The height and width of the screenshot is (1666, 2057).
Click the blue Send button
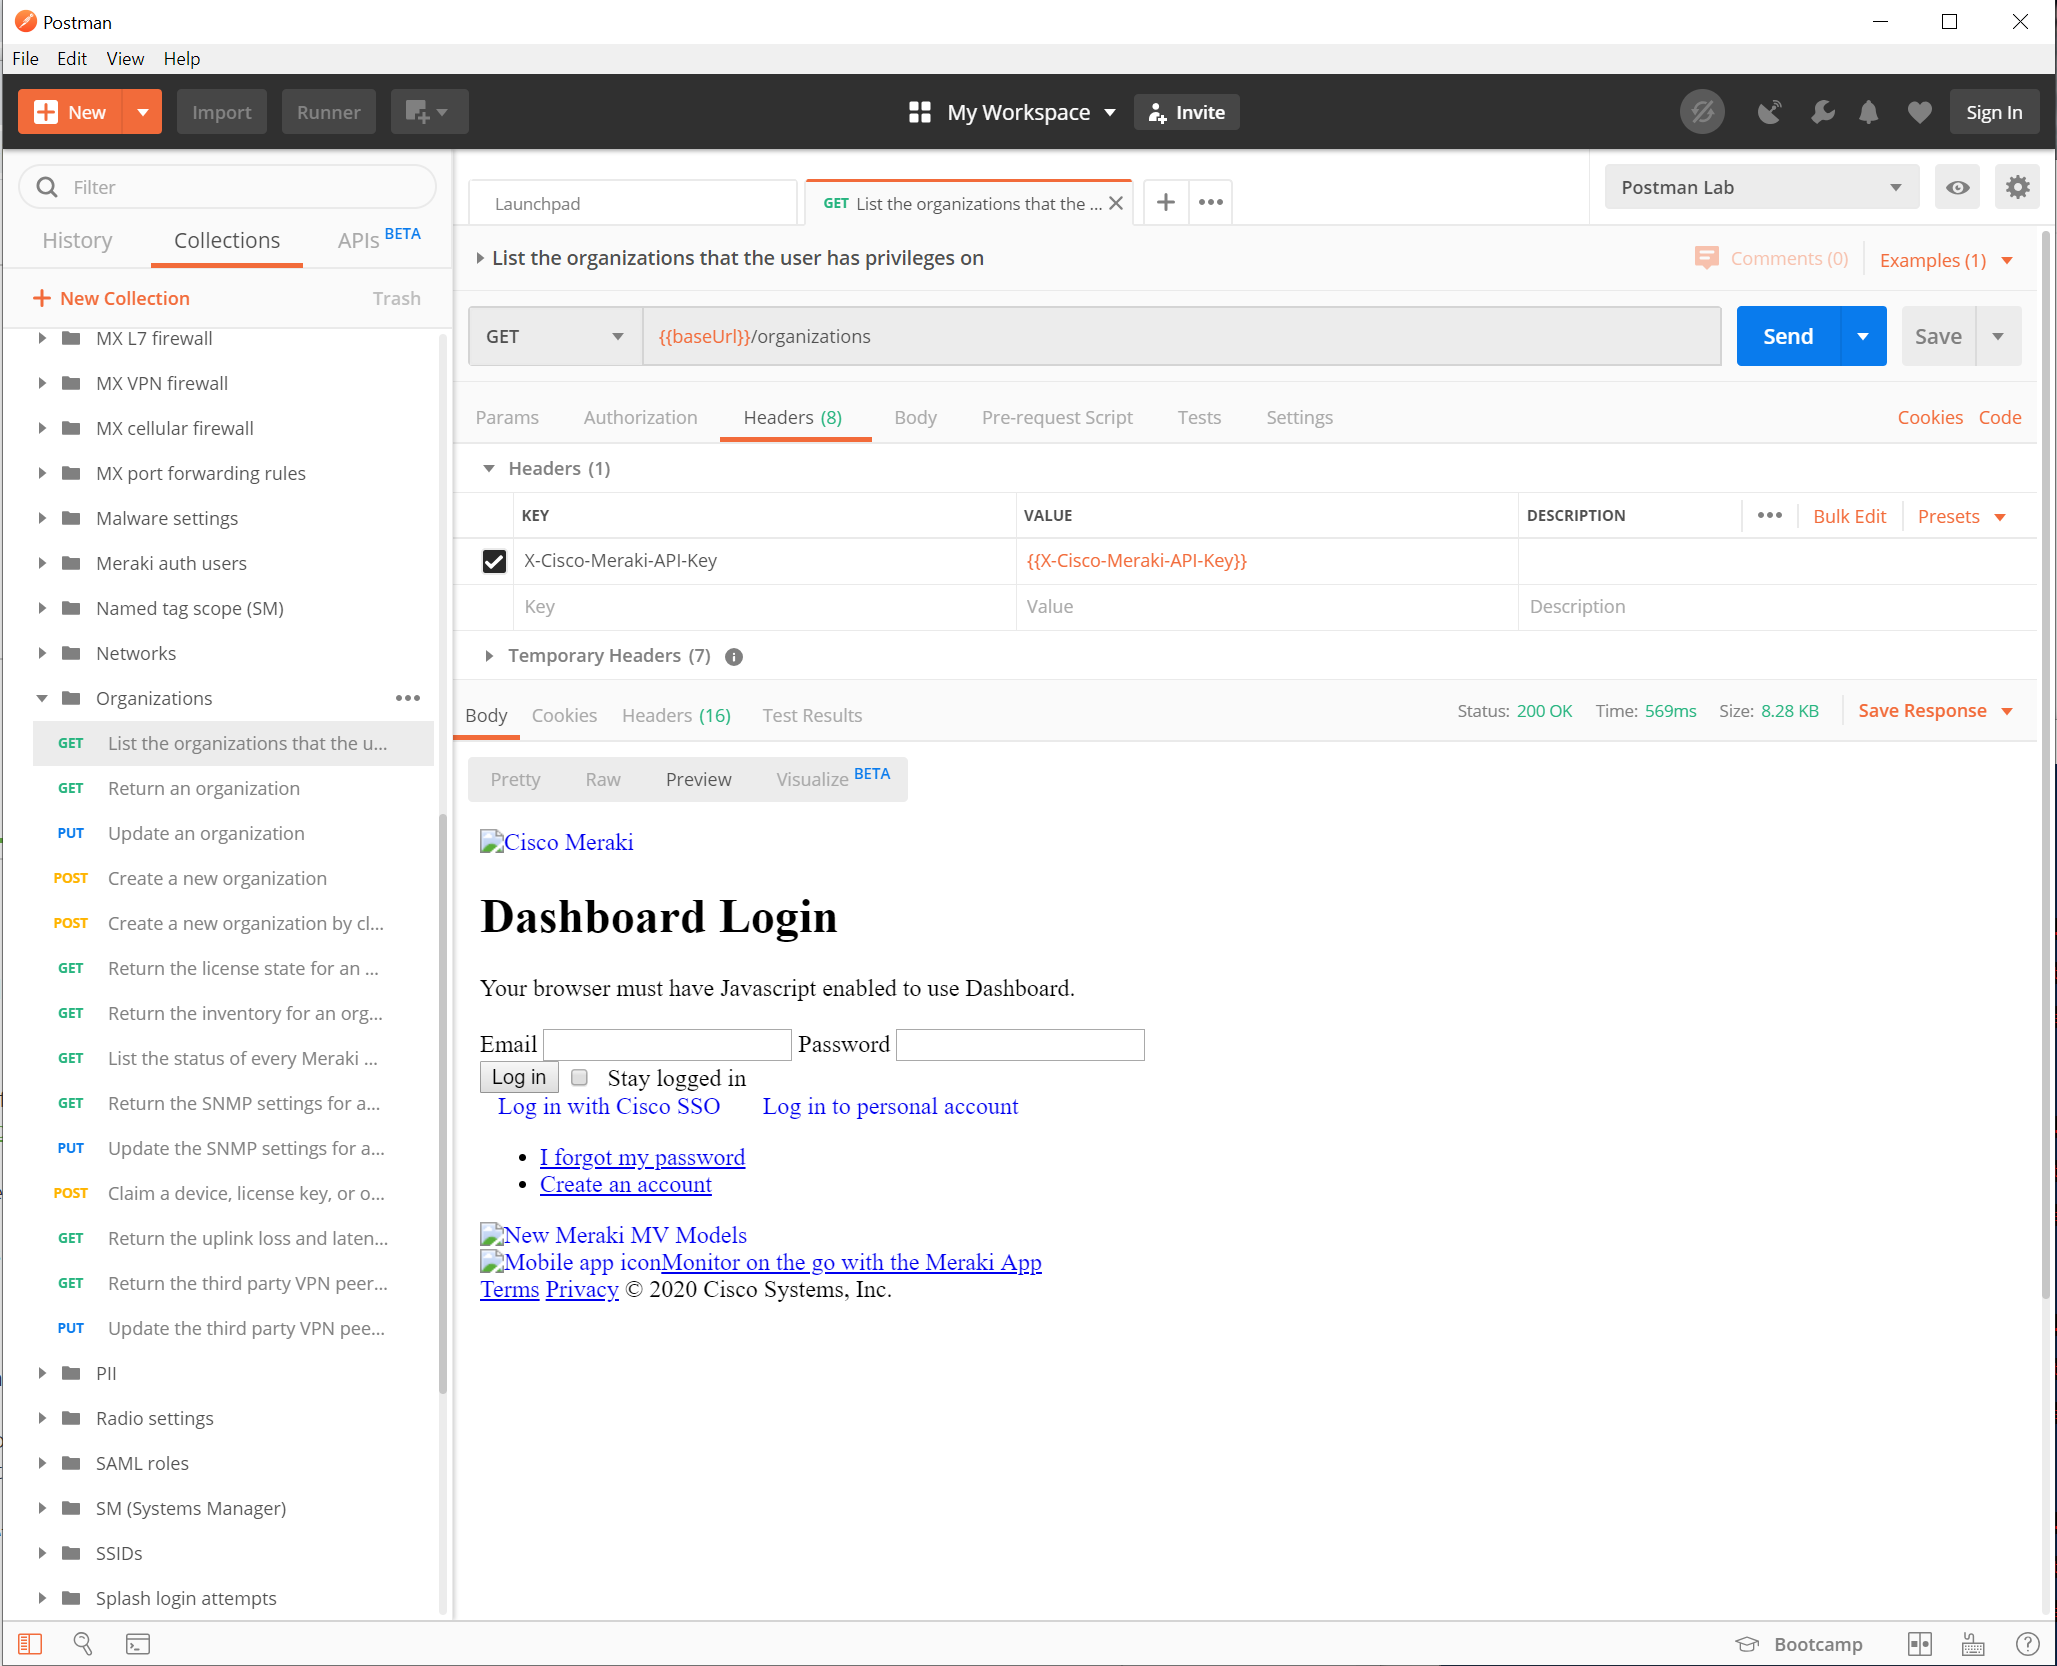pos(1787,337)
